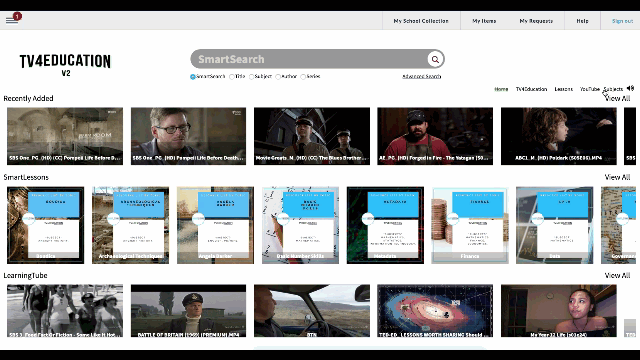The width and height of the screenshot is (640, 360).
Task: Click the magnifier search button
Action: coord(435,59)
